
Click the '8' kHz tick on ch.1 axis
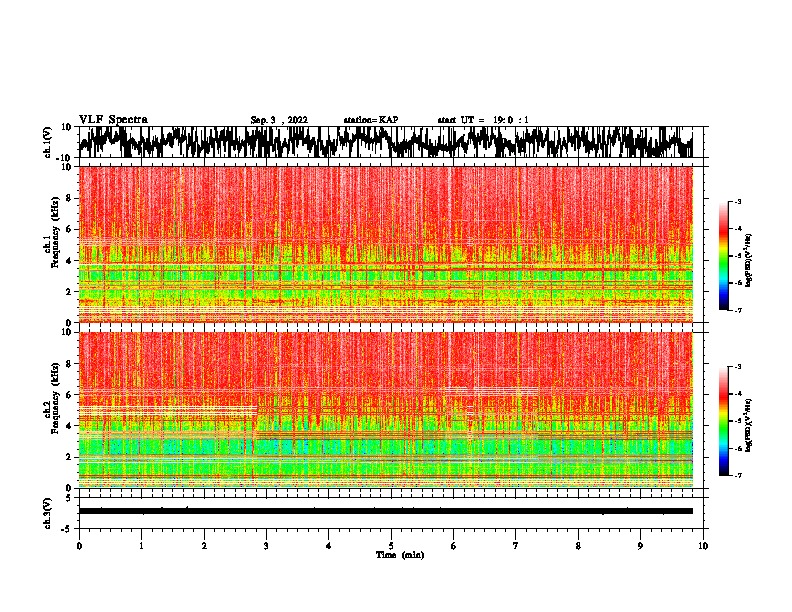click(69, 198)
